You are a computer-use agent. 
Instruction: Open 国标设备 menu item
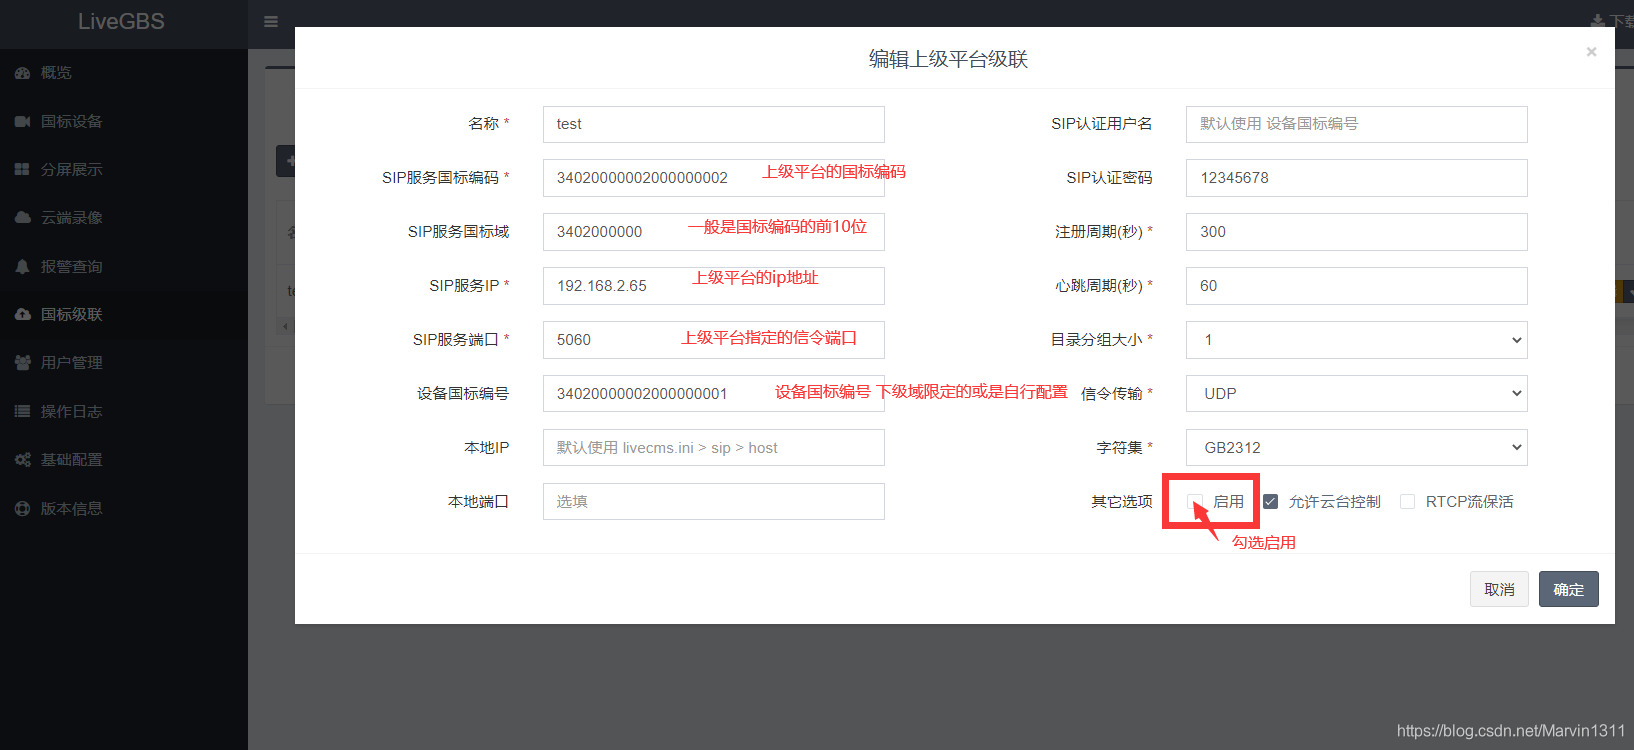[124, 121]
